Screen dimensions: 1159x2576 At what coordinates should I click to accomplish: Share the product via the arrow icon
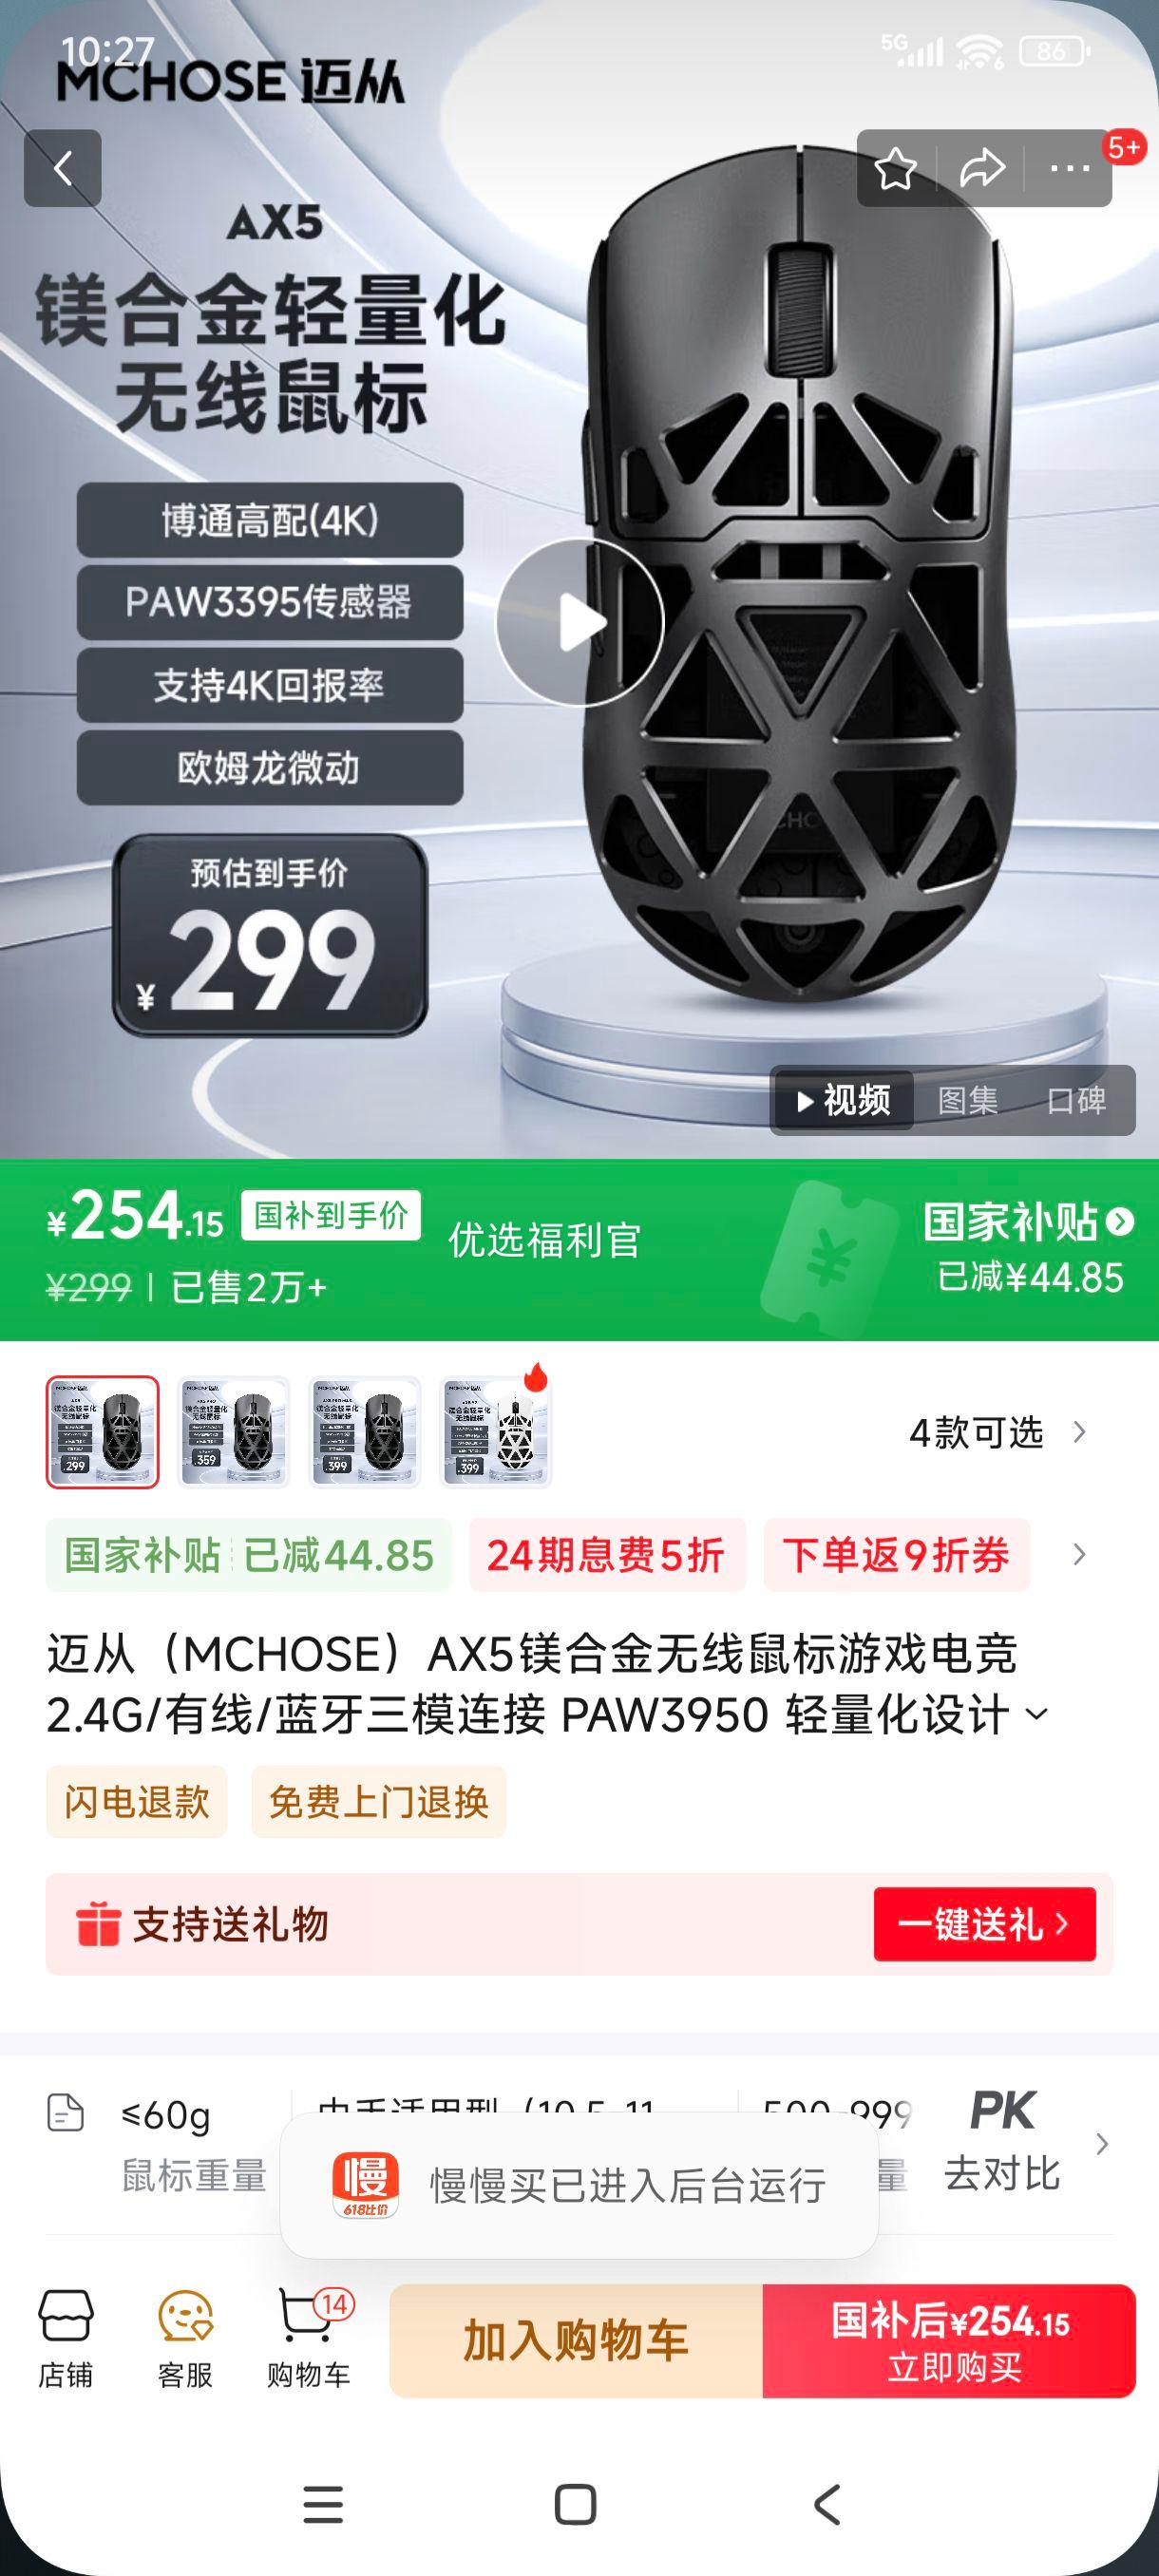(982, 169)
